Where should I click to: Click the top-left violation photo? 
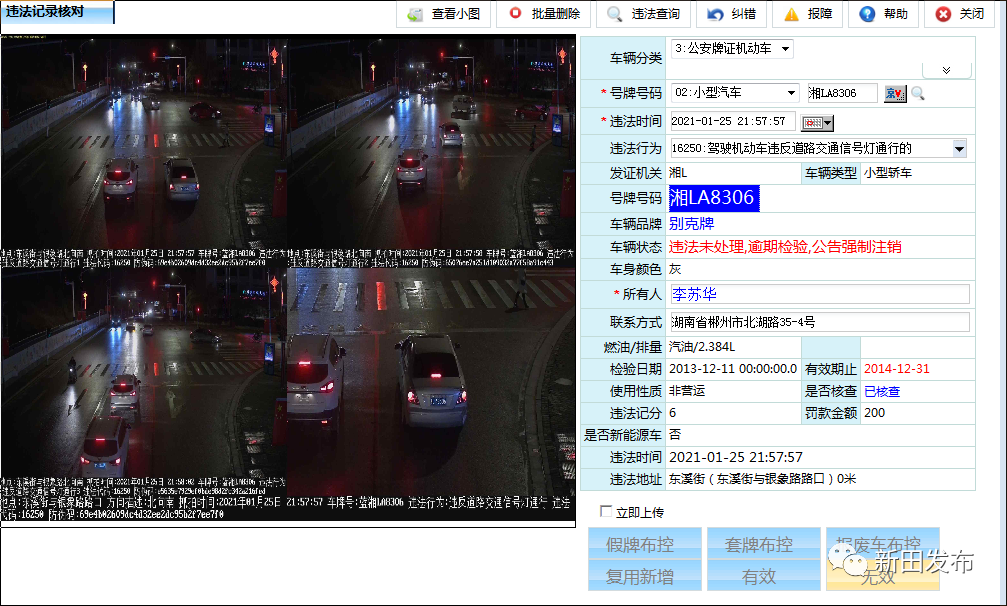click(144, 150)
